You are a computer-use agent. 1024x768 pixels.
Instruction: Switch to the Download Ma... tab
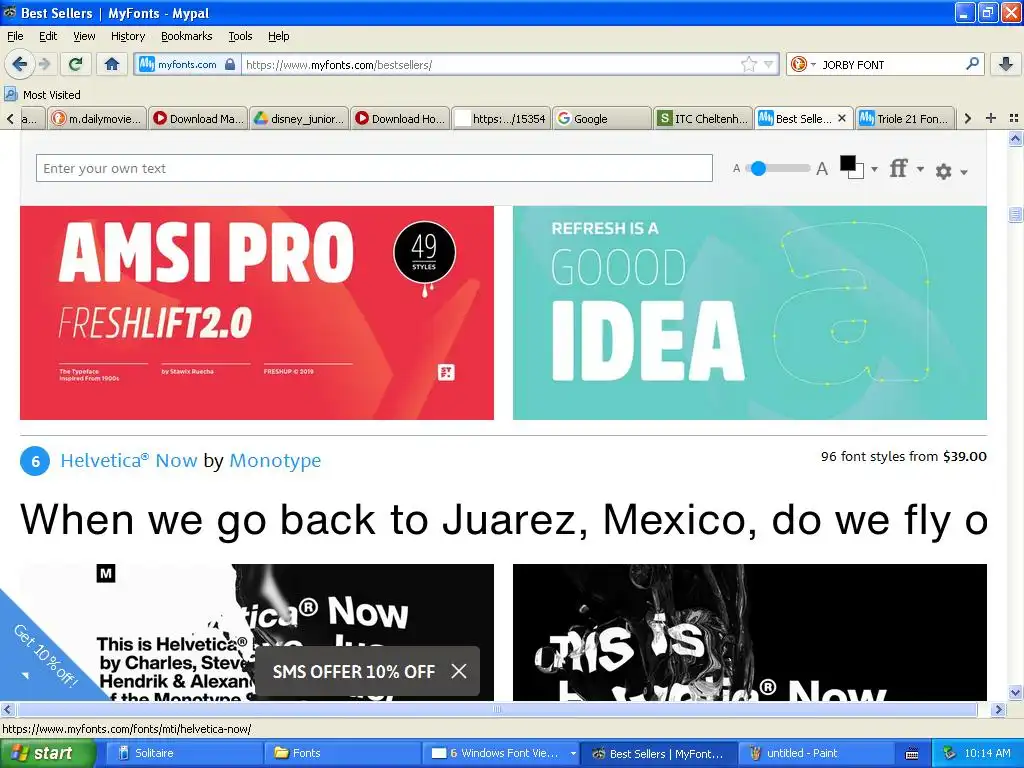pos(199,118)
